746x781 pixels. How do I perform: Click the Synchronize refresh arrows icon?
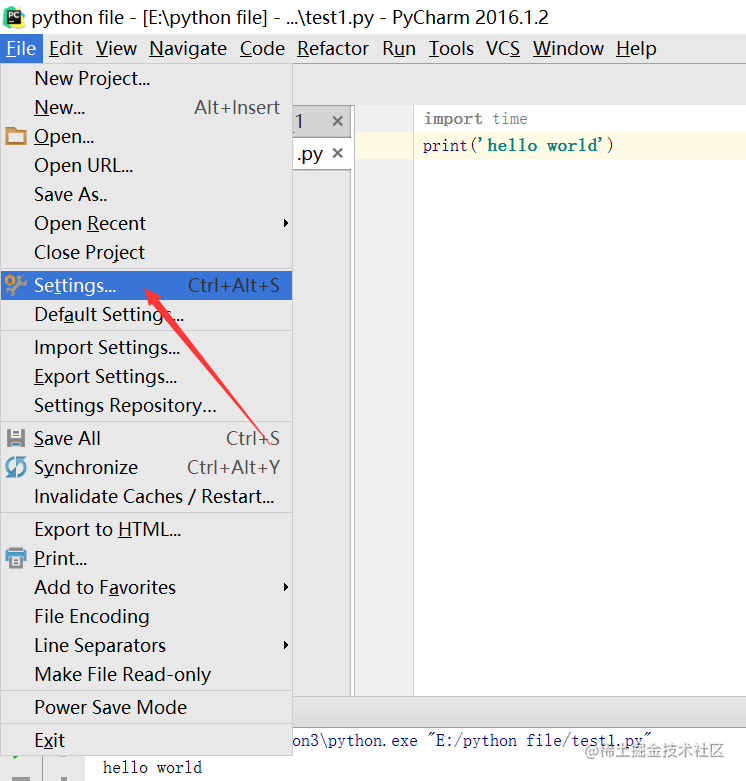tap(16, 467)
